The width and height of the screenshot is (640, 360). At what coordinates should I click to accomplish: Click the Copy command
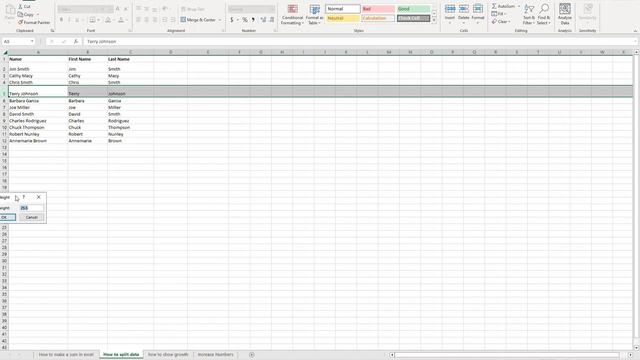(x=26, y=14)
